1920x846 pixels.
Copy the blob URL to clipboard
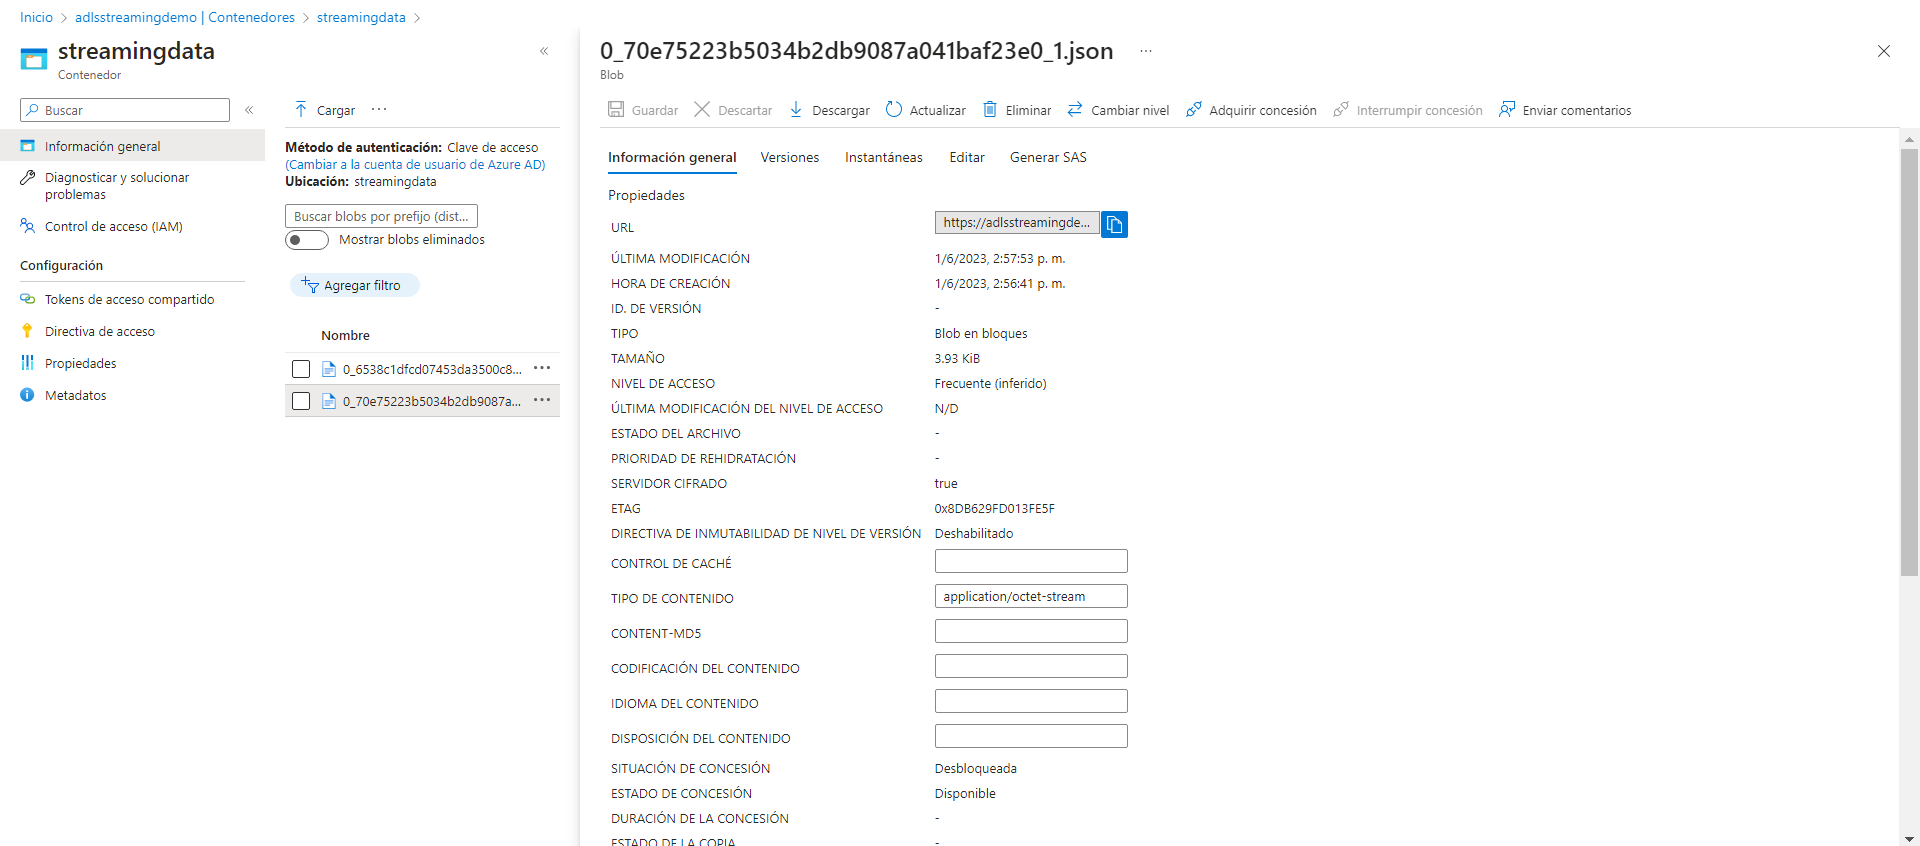point(1114,224)
